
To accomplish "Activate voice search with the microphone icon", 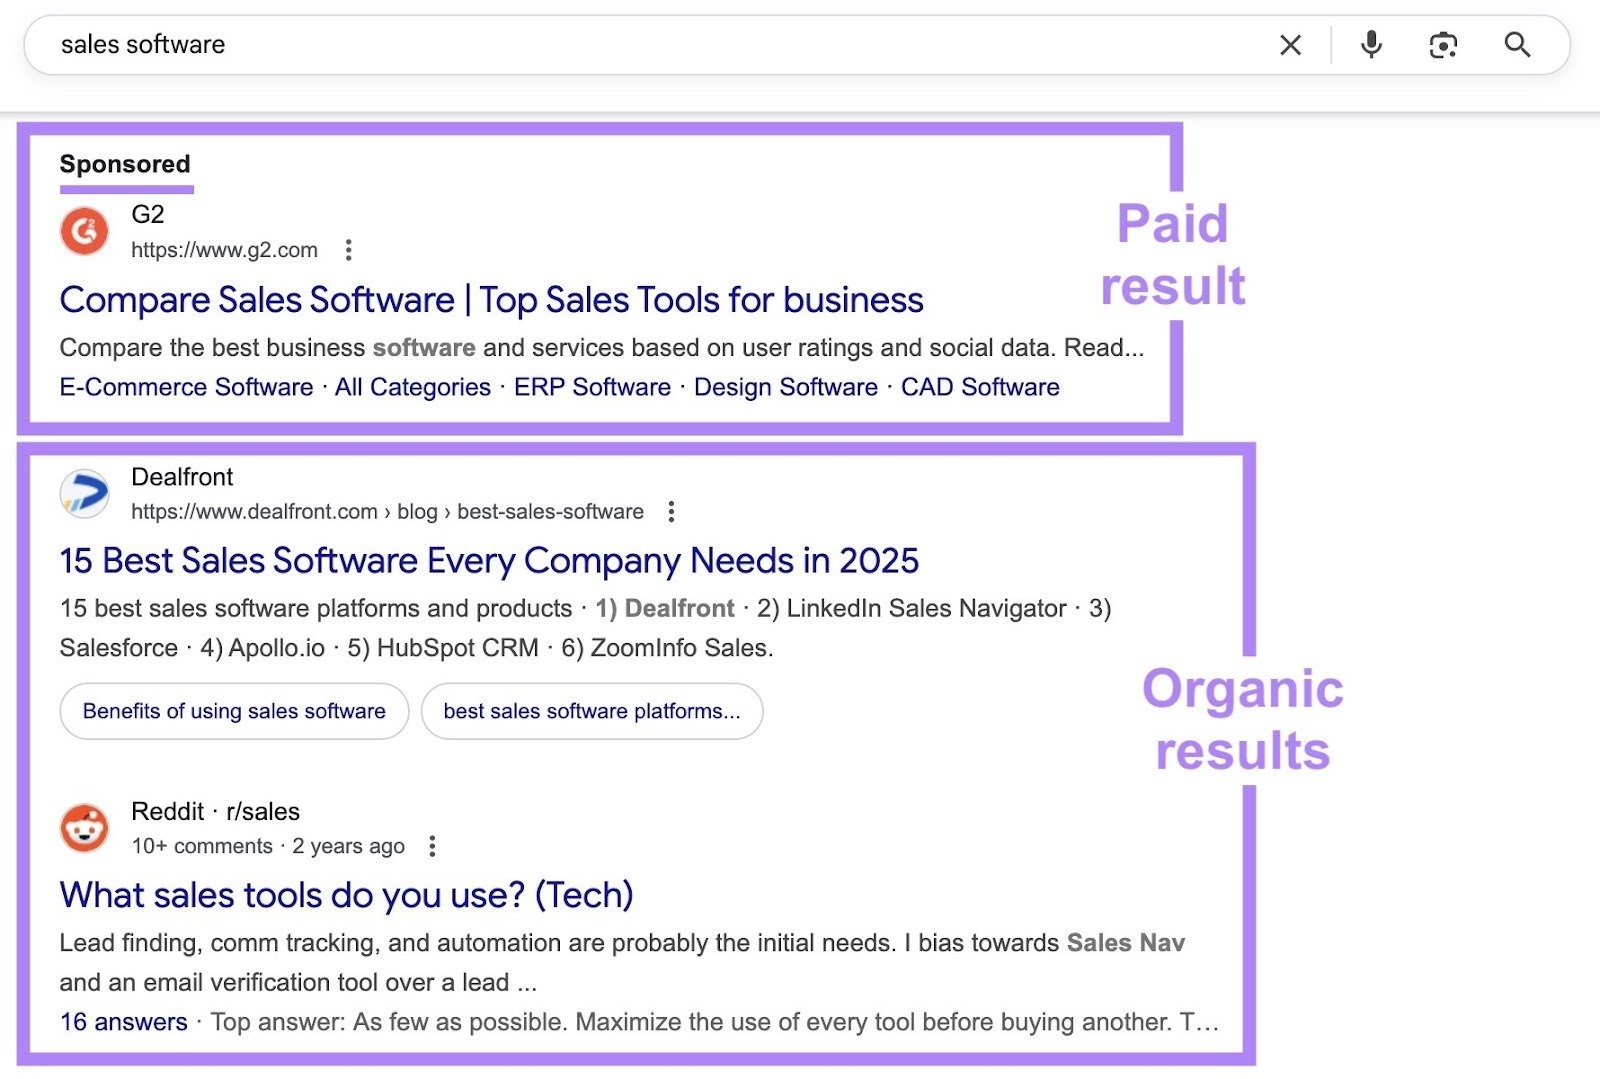I will pos(1370,45).
